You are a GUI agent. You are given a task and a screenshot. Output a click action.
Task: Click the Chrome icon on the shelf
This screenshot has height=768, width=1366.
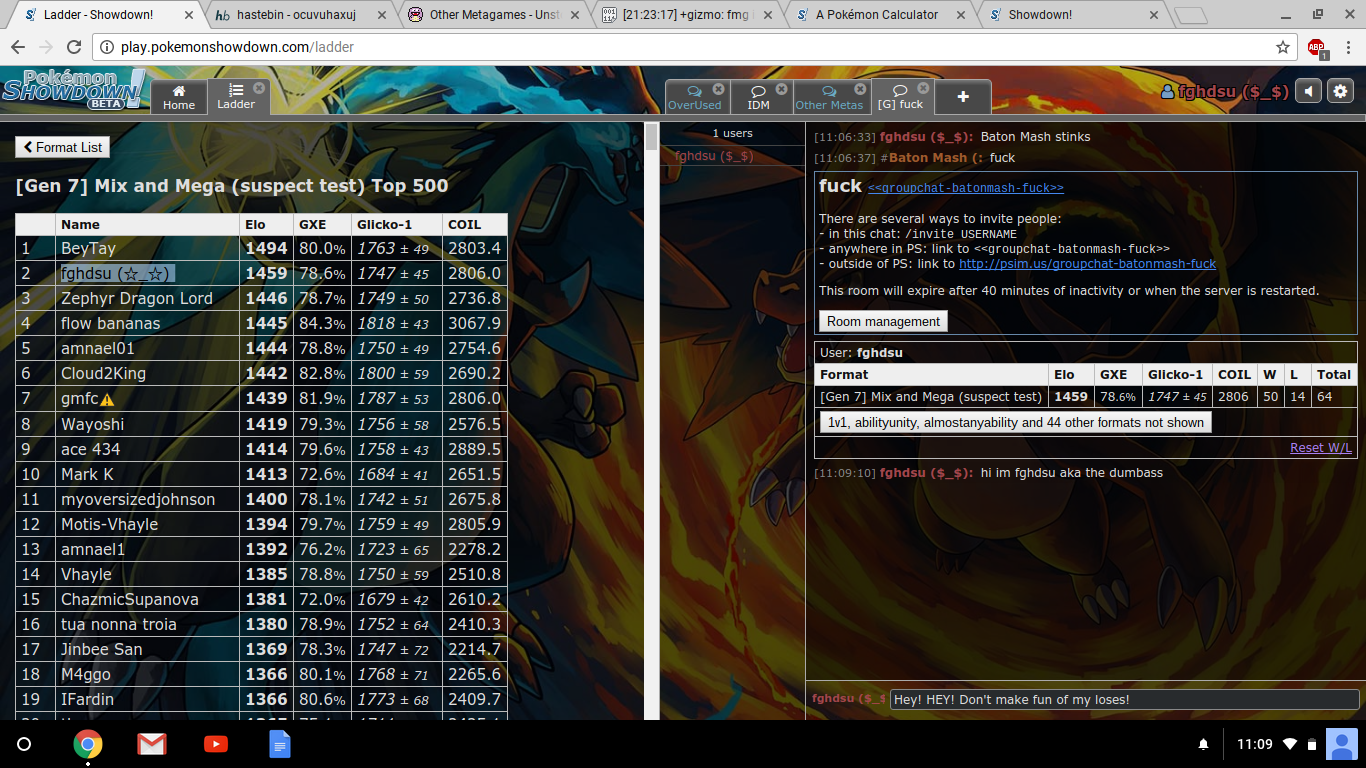click(88, 744)
